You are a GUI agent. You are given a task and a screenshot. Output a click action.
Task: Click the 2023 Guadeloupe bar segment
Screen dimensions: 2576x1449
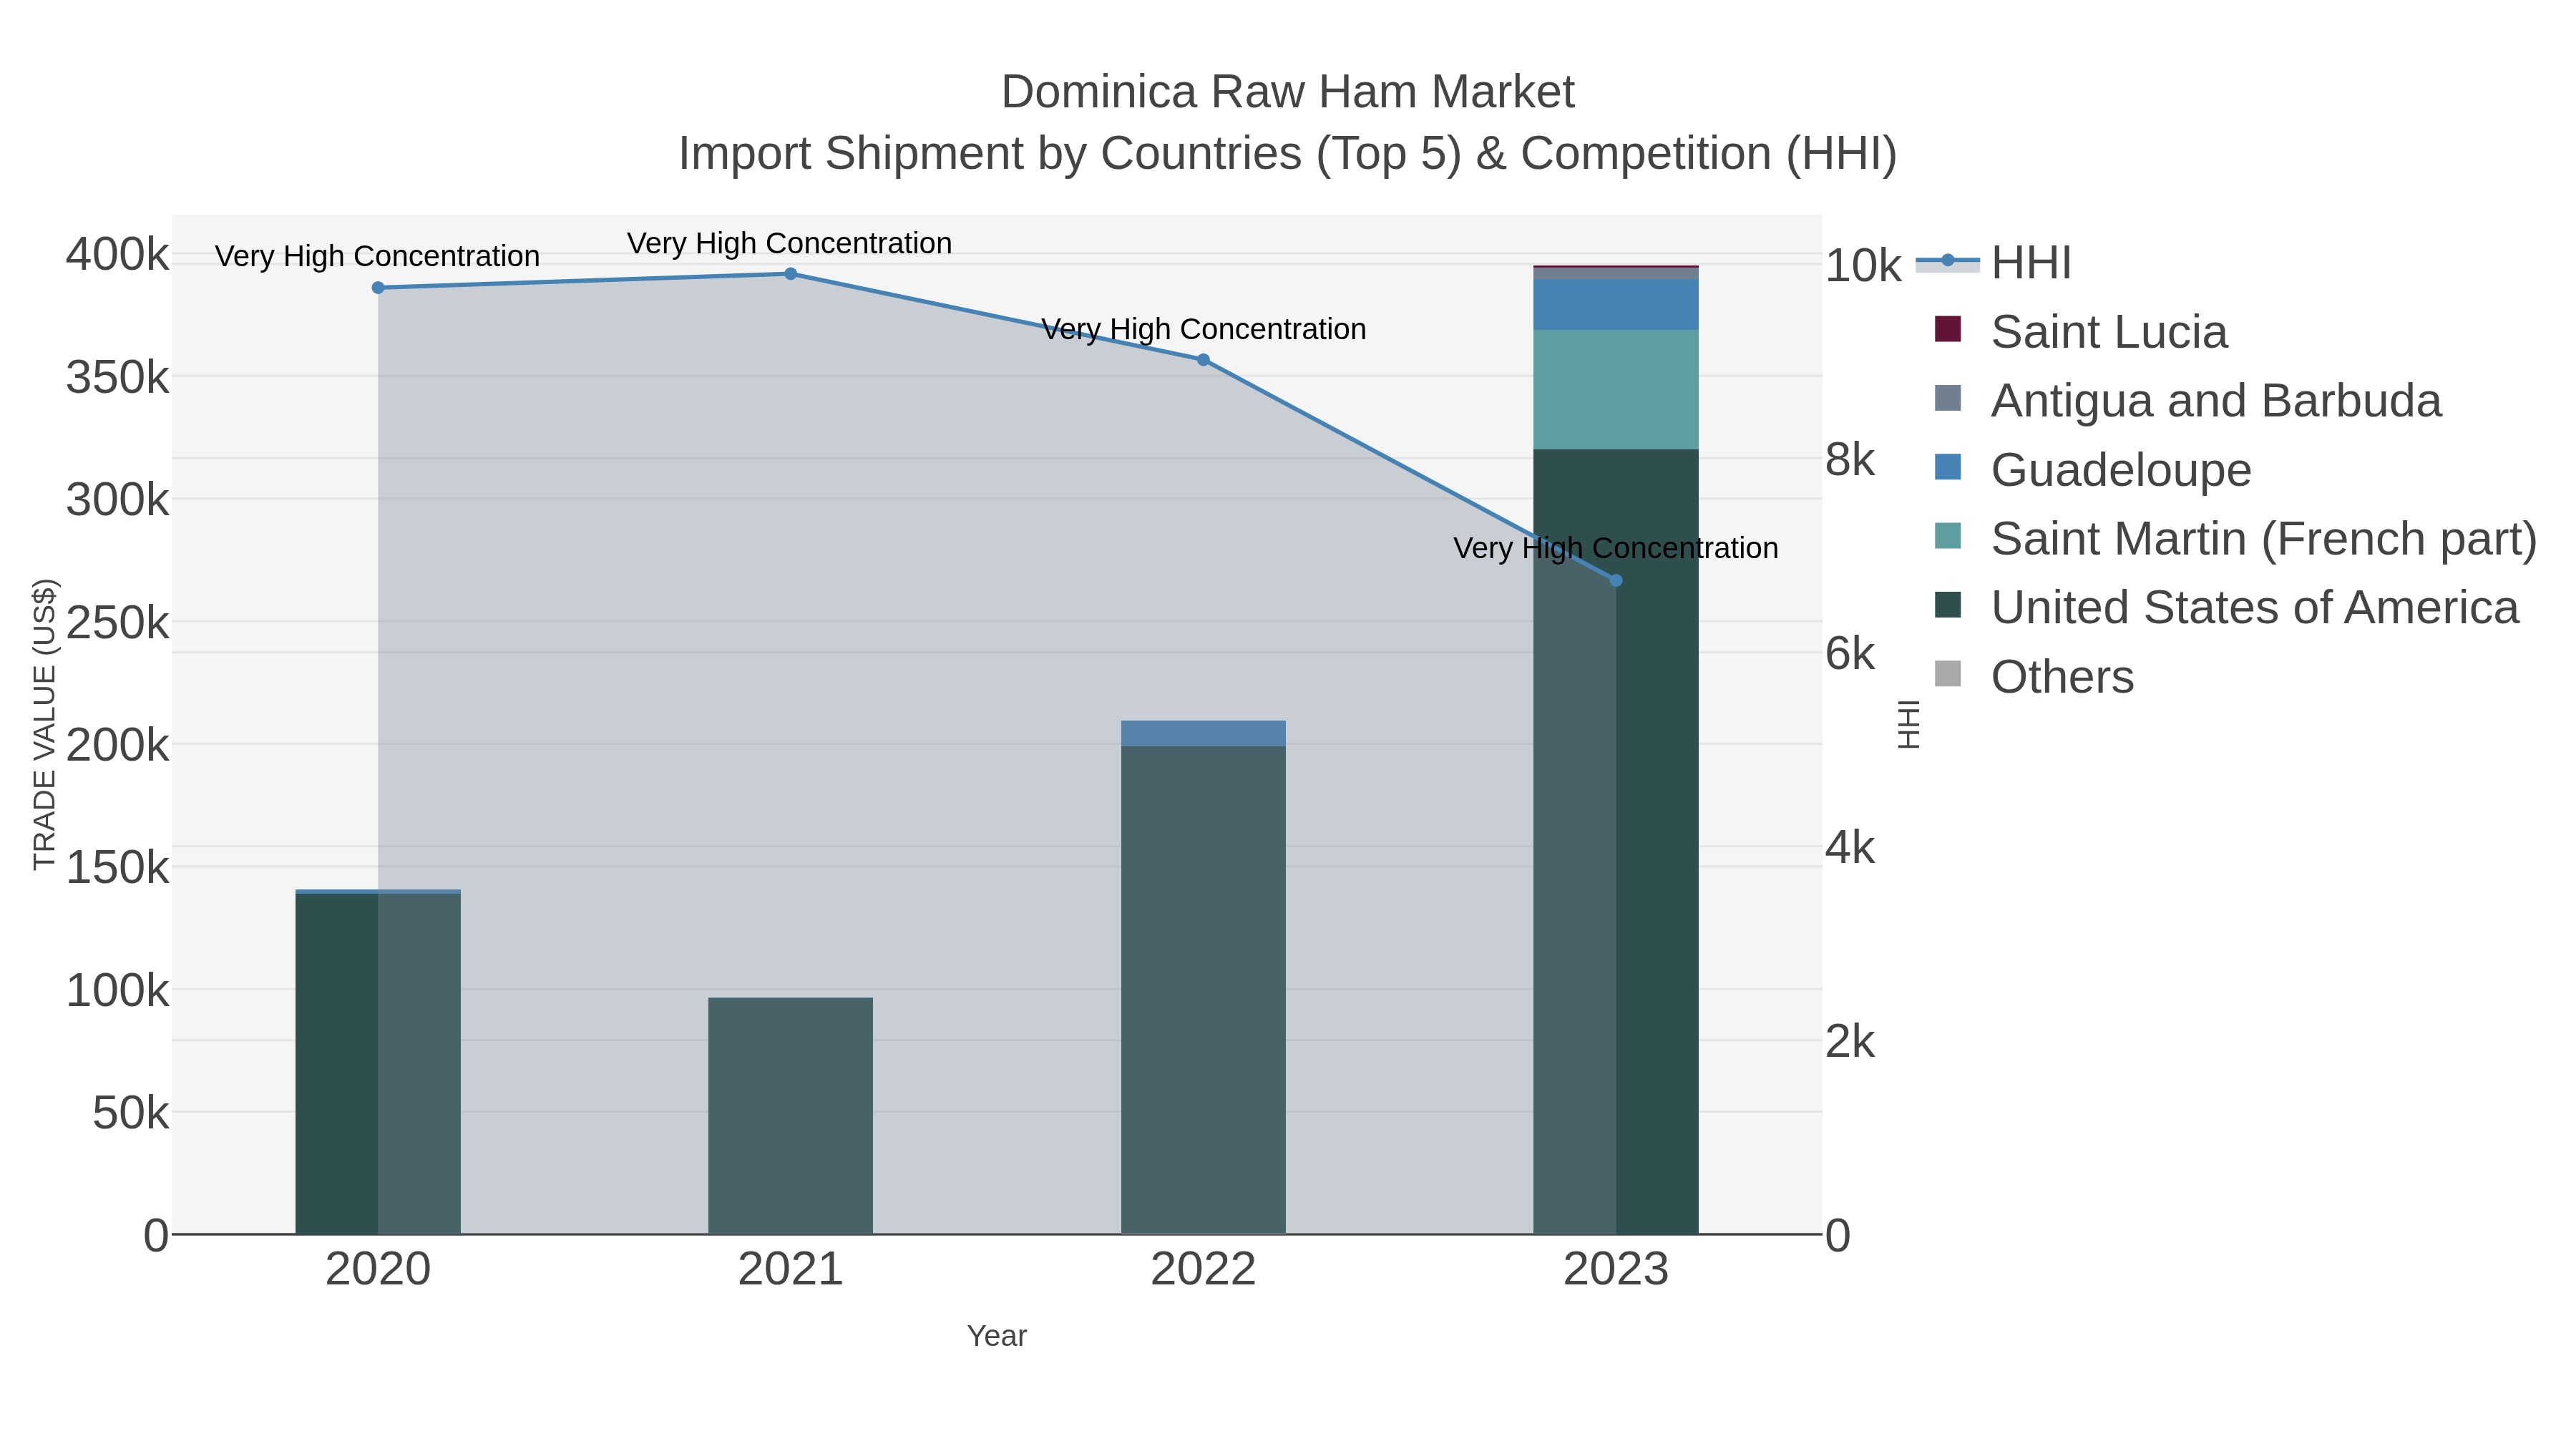click(1616, 305)
